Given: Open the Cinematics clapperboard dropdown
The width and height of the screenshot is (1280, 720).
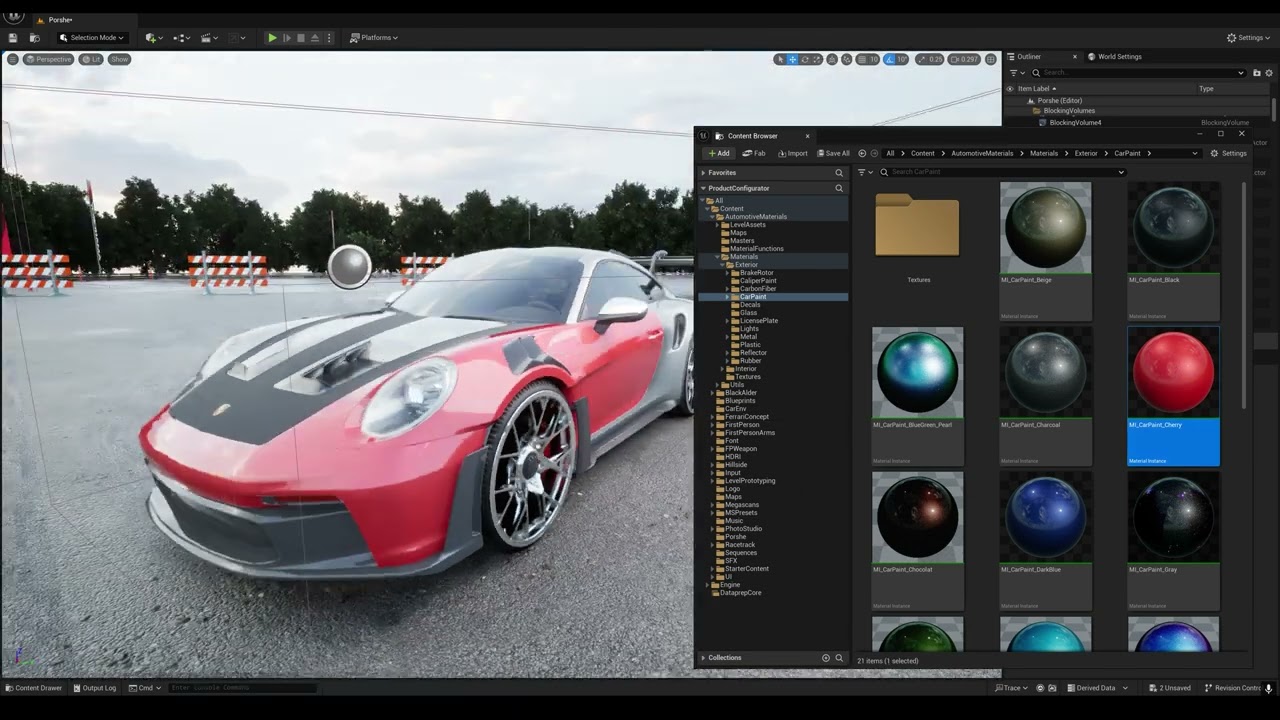Looking at the screenshot, I should coord(209,38).
